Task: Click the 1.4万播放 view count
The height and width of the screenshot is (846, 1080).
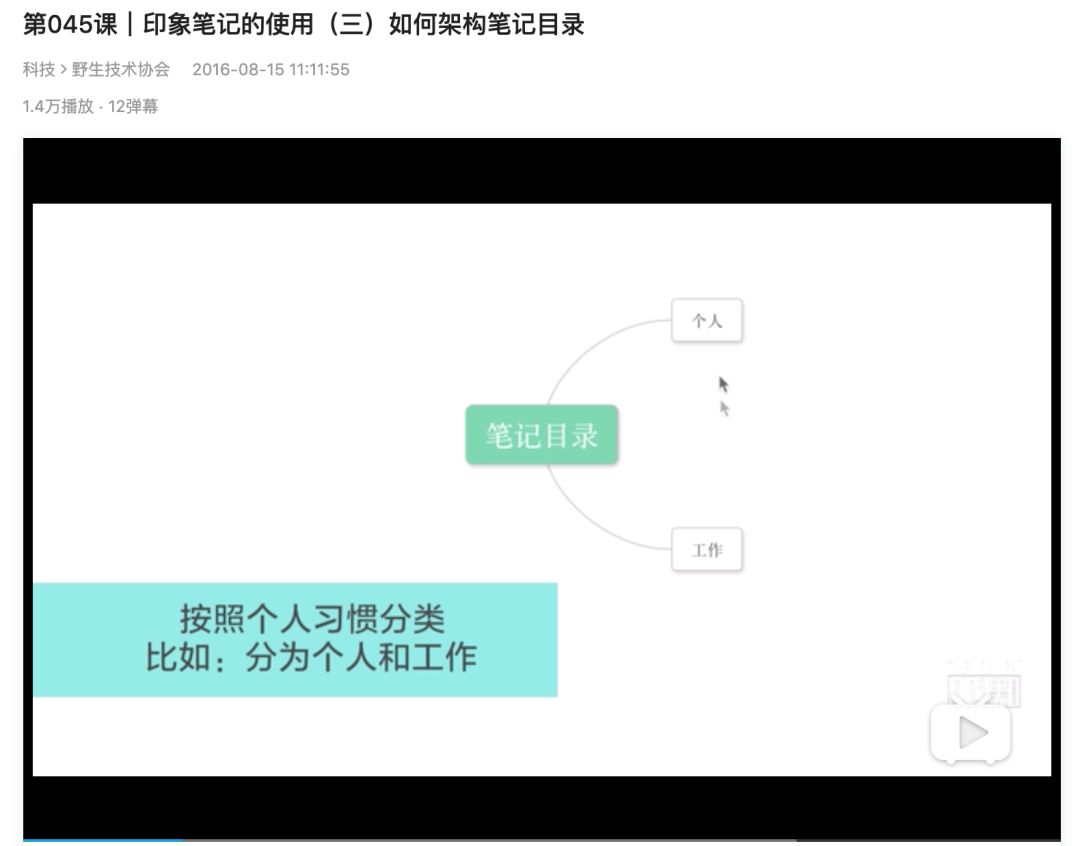Action: pos(58,106)
